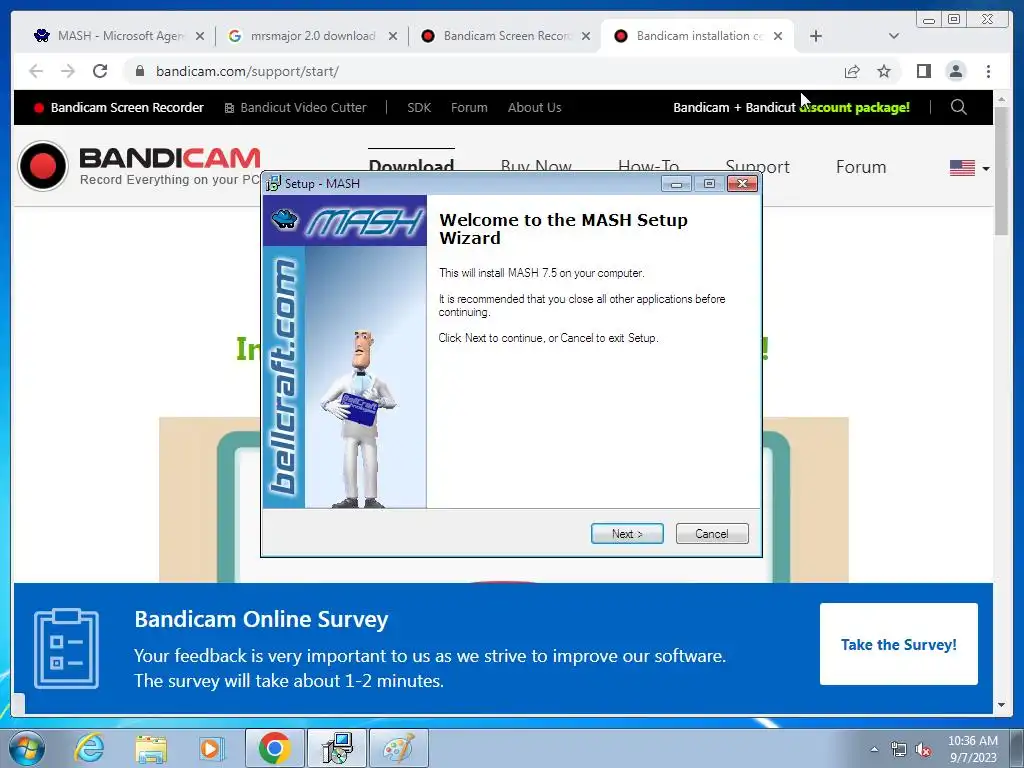Image resolution: width=1024 pixels, height=768 pixels.
Task: Open the Download menu on Bandicam site
Action: click(411, 166)
